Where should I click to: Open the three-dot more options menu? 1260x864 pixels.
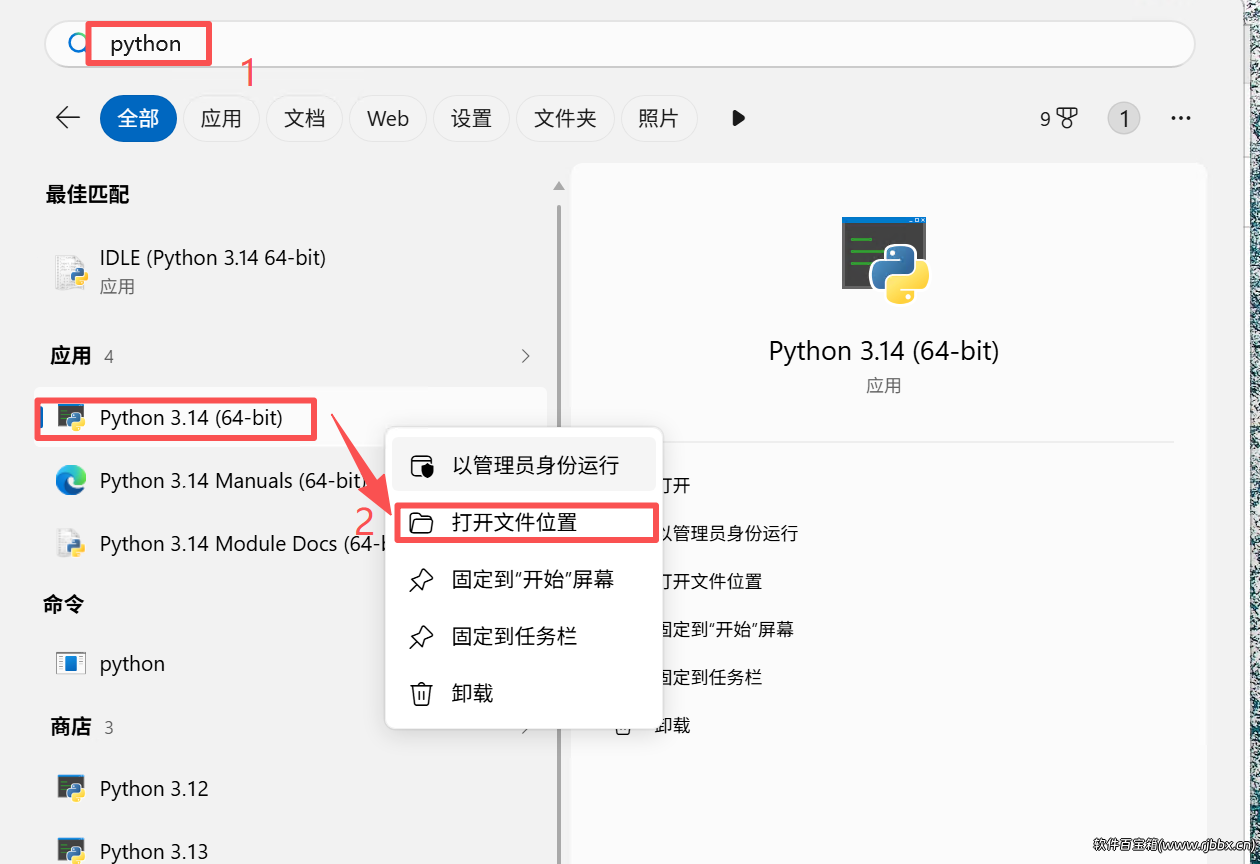tap(1181, 119)
